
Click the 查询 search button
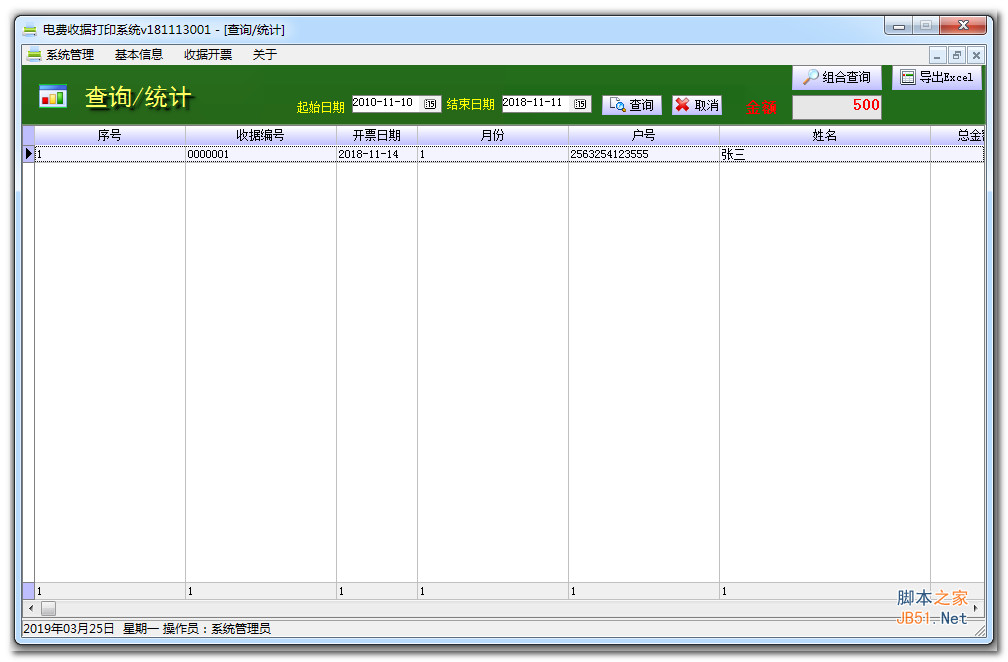click(632, 105)
